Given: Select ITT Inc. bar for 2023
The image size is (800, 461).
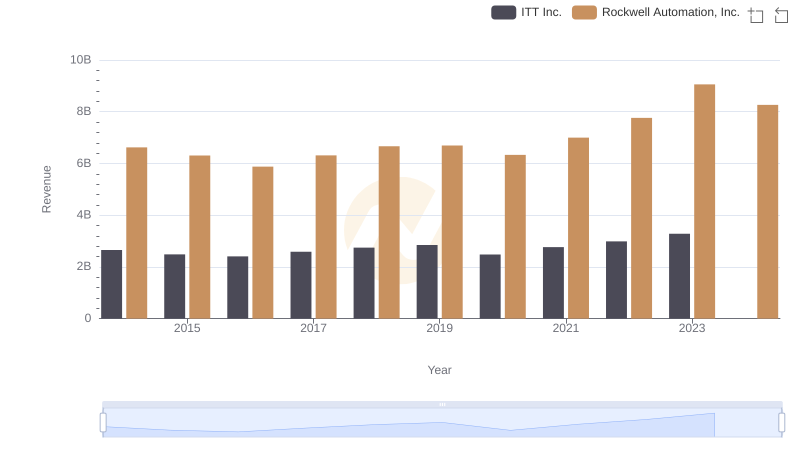Looking at the screenshot, I should coord(679,276).
